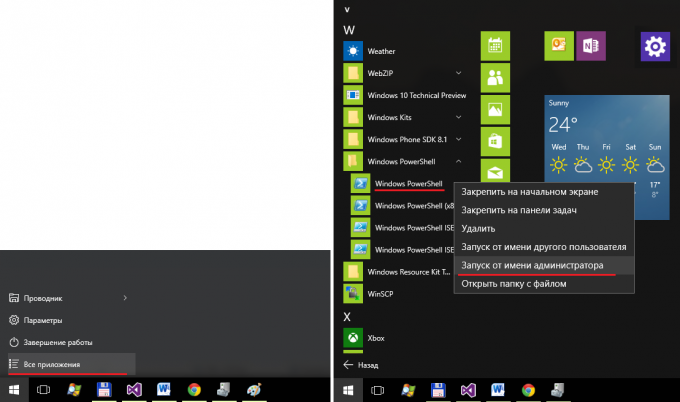The image size is (680, 402).
Task: Choose Закрепить на начальном экране
Action: point(544,192)
